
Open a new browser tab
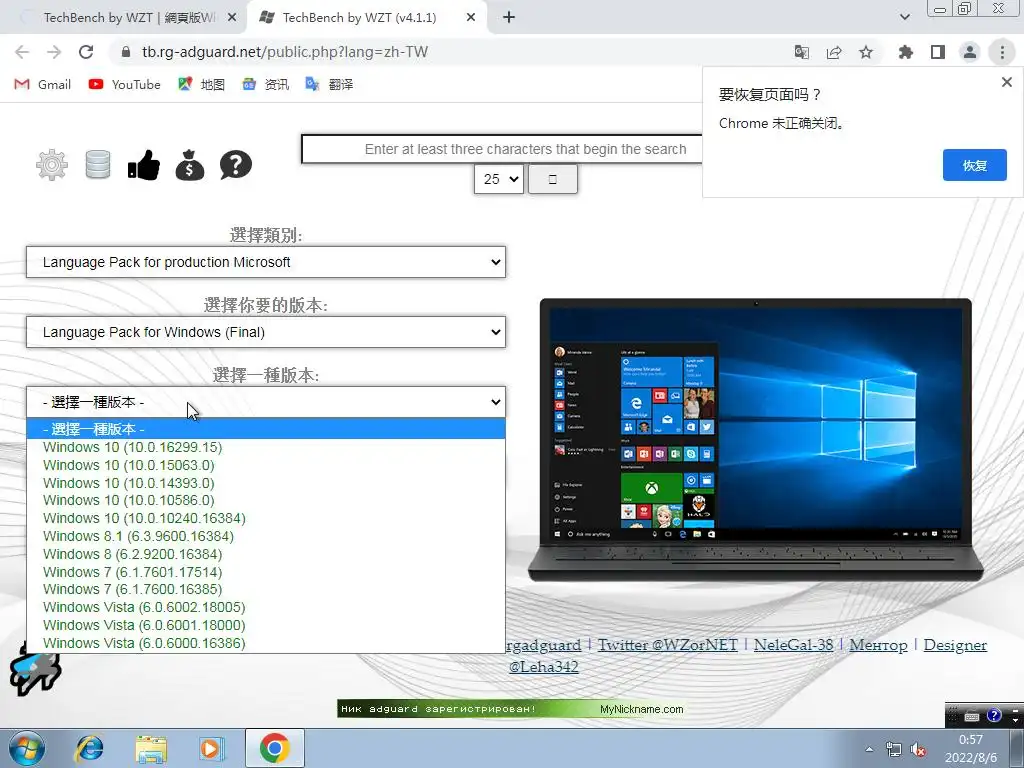pos(509,18)
